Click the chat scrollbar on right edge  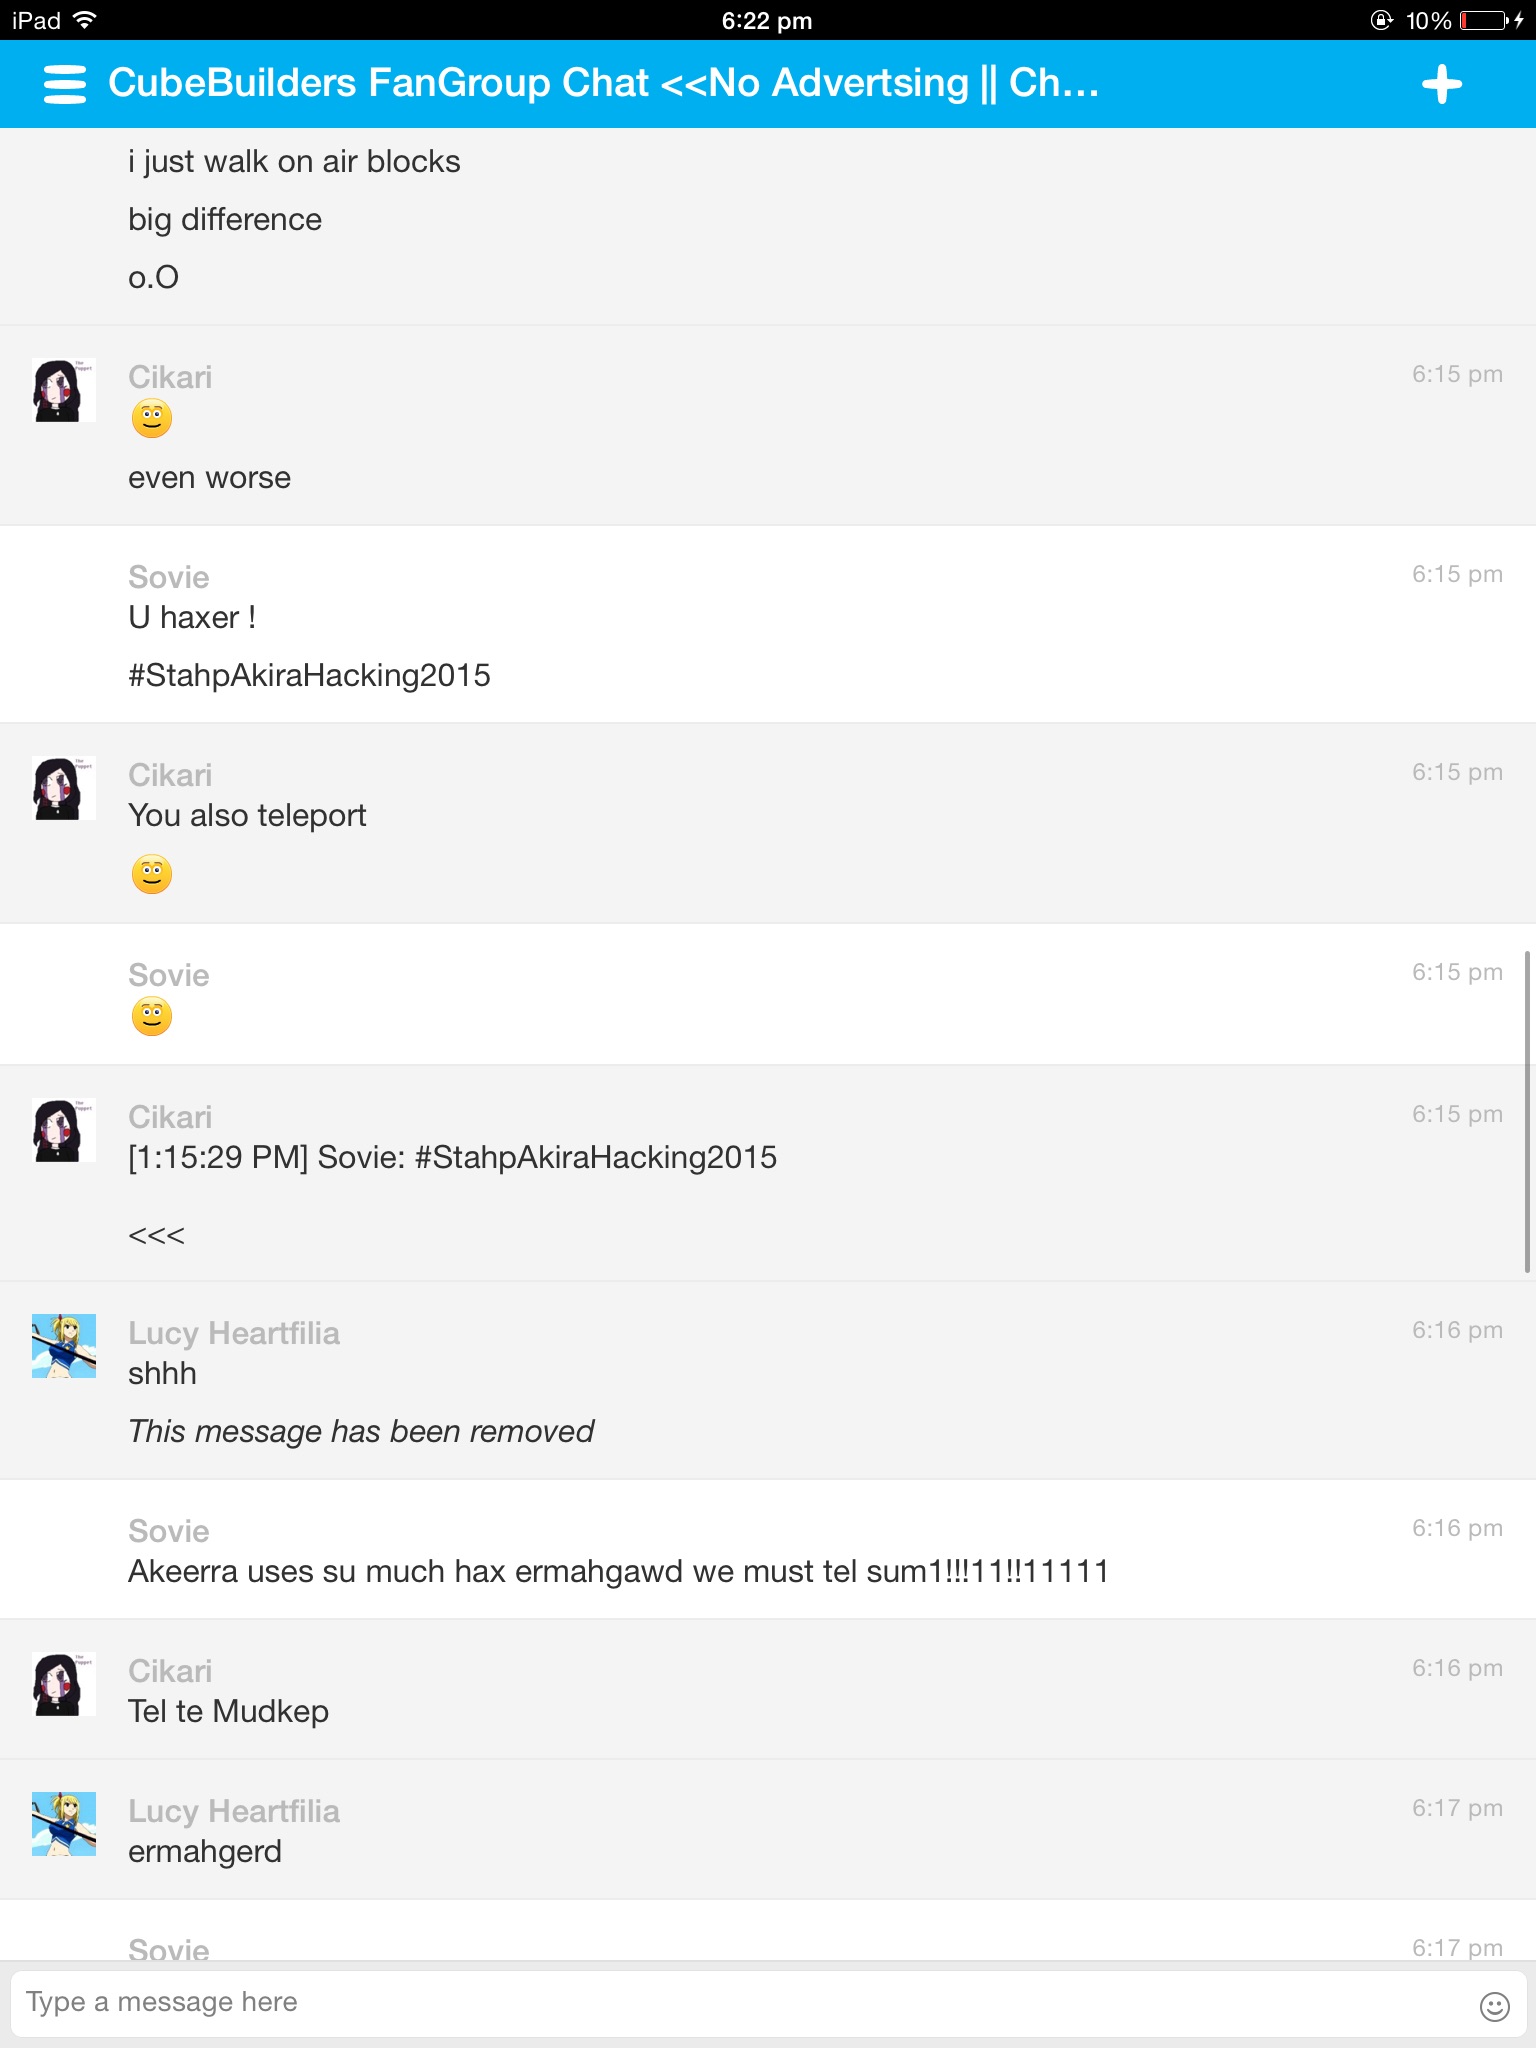tap(1527, 1112)
